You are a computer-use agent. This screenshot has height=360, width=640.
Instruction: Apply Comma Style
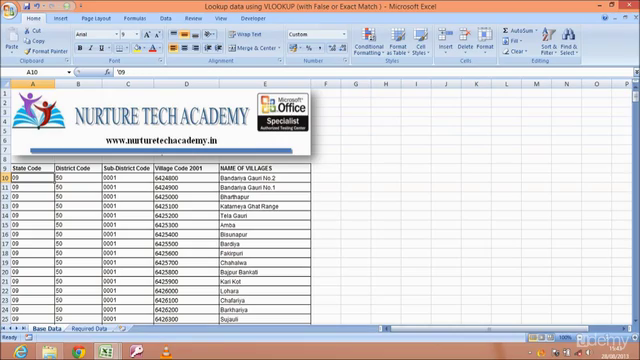tap(320, 48)
